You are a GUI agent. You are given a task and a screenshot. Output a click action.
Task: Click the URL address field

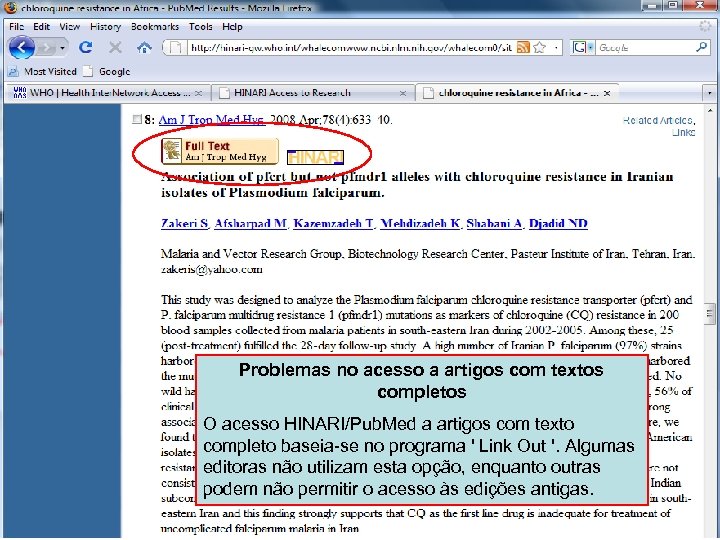click(351, 47)
